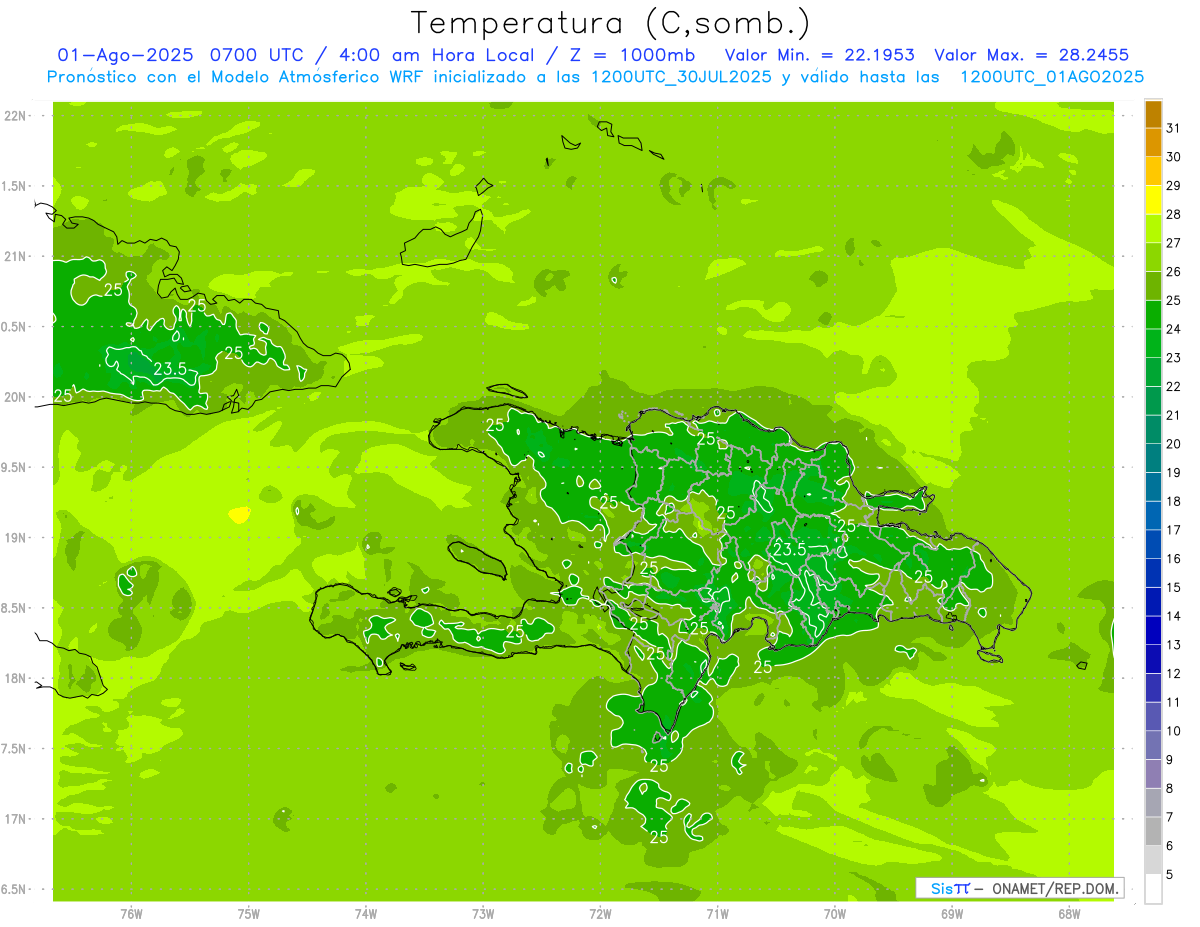1200x927 pixels.
Task: Click legend value '12'
Action: (x=1173, y=674)
